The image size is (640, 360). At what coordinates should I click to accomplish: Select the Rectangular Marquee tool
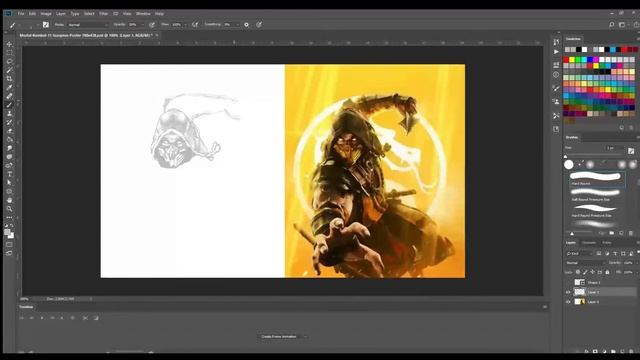(x=9, y=53)
